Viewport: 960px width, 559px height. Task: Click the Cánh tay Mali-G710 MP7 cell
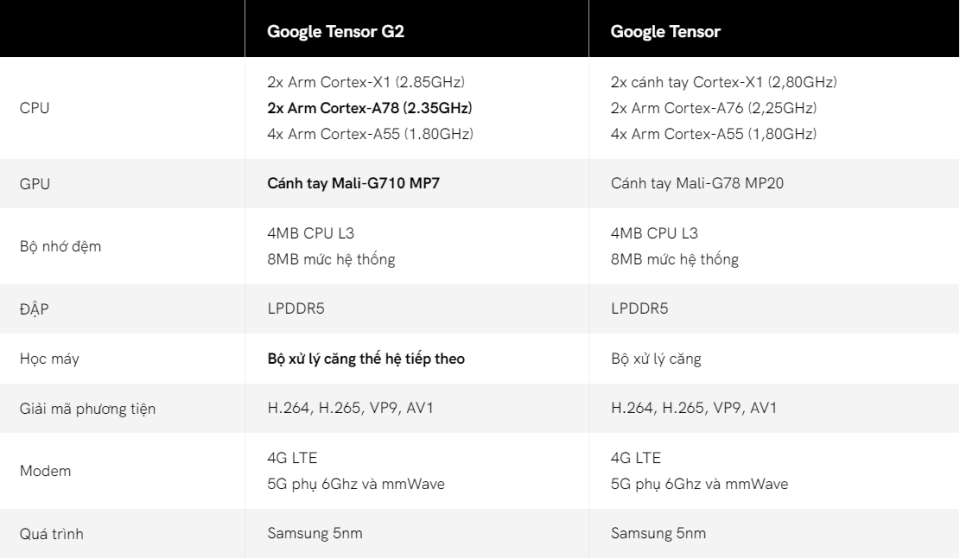345,185
